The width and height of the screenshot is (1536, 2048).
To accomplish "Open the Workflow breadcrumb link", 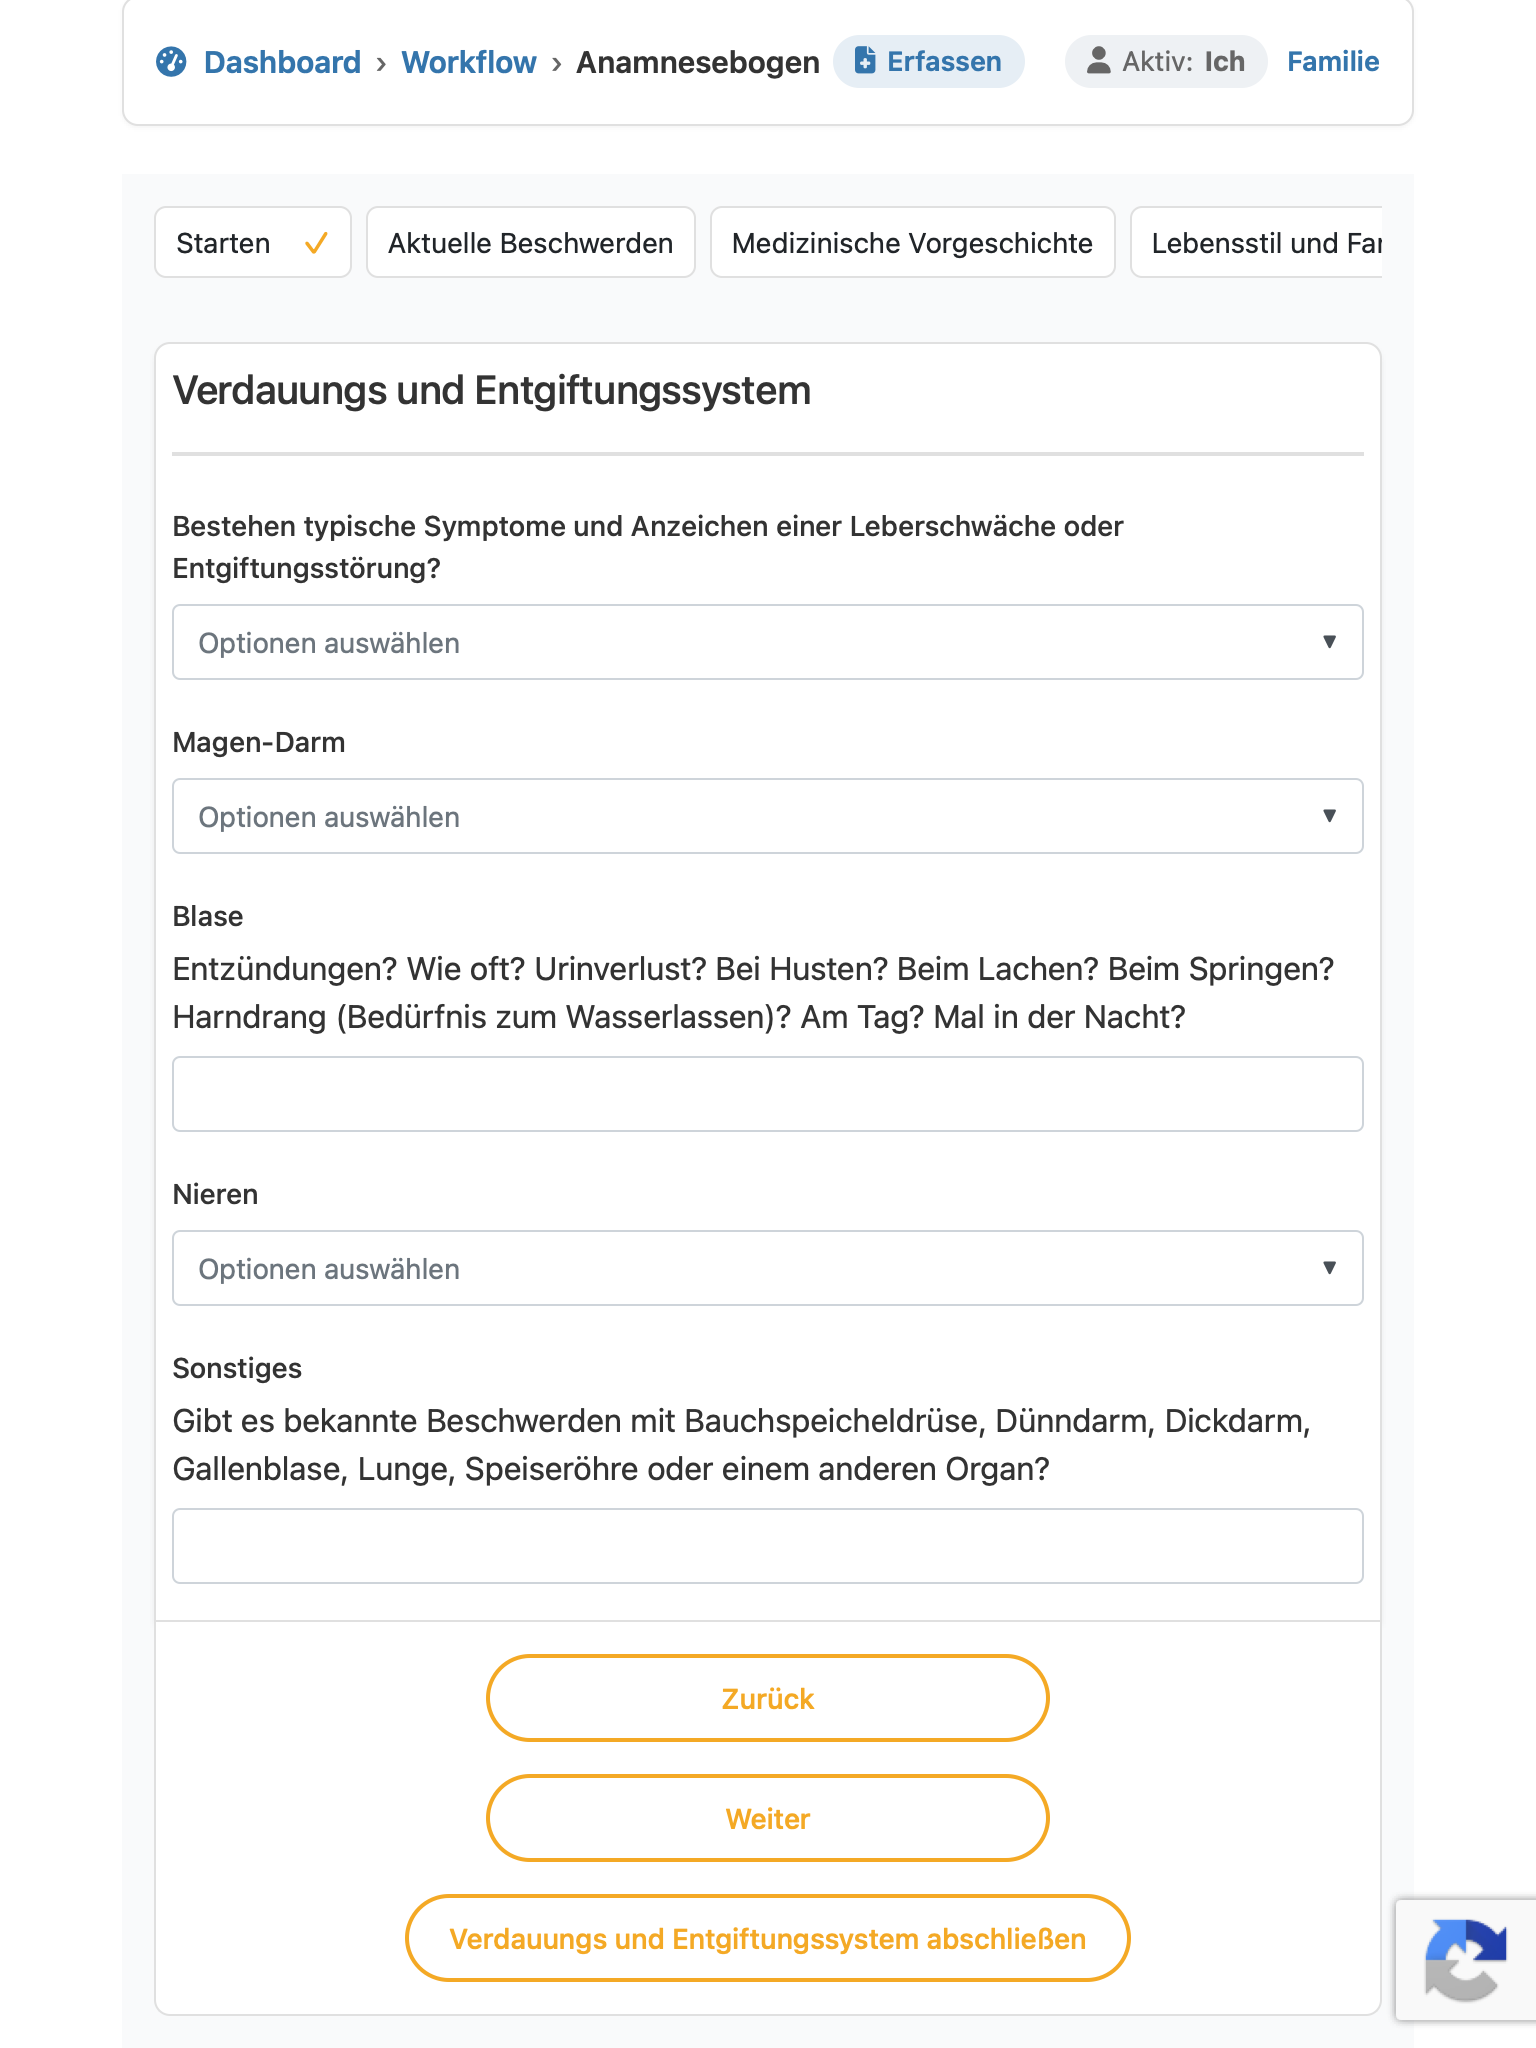I will pyautogui.click(x=469, y=62).
